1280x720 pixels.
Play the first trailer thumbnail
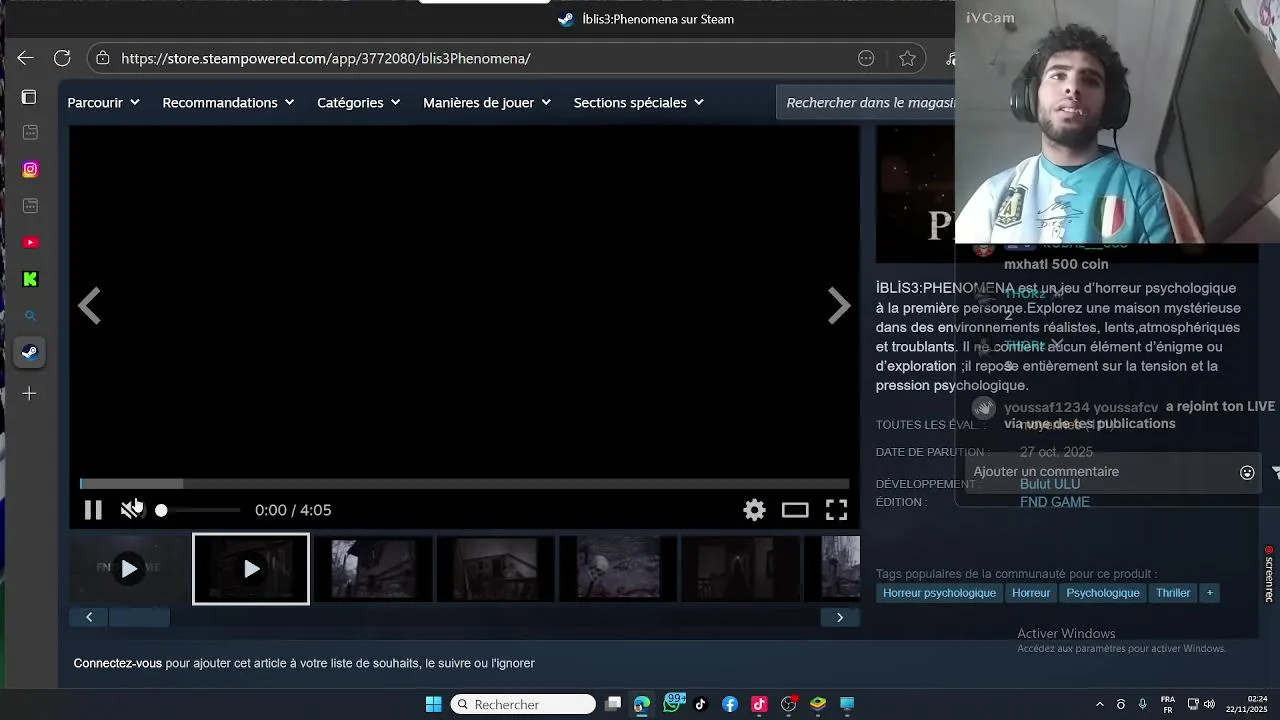(129, 569)
